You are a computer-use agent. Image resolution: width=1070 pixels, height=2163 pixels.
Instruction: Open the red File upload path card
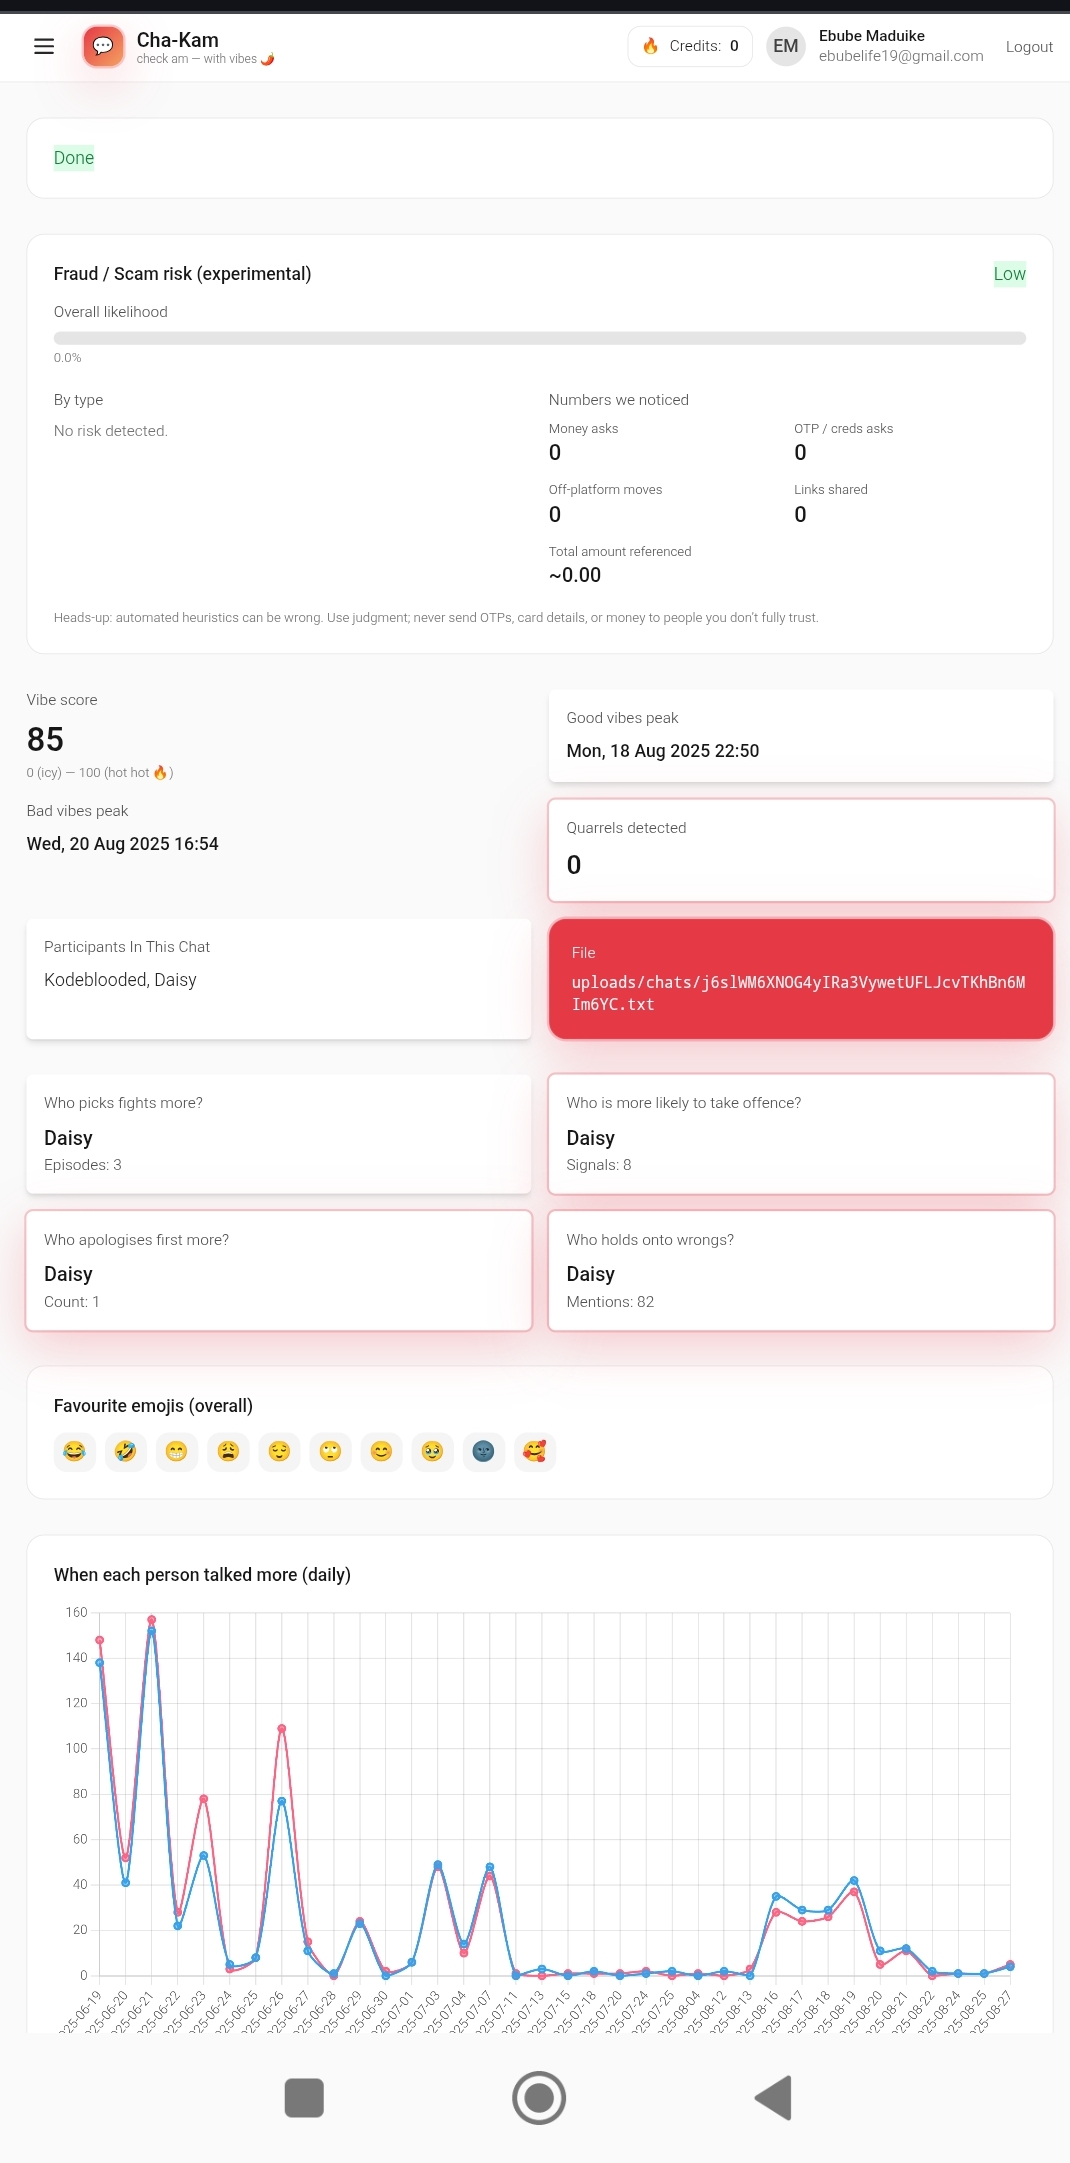point(801,979)
